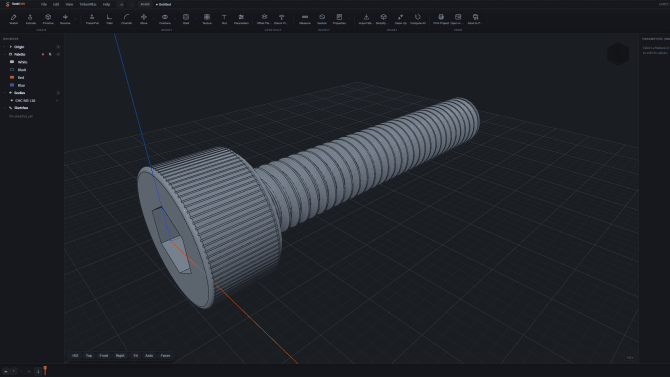The image size is (670, 377).
Task: Select the Shell tool
Action: pyautogui.click(x=186, y=19)
